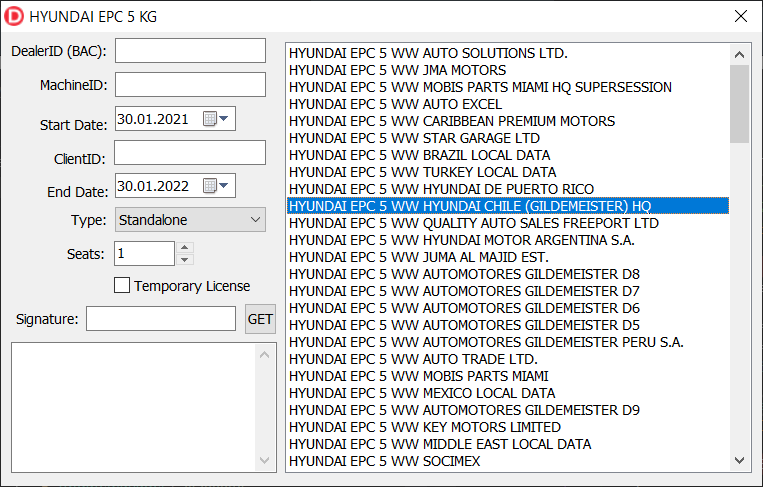Select WW JMA MOTORS entry
763x487 pixels.
tap(508, 70)
